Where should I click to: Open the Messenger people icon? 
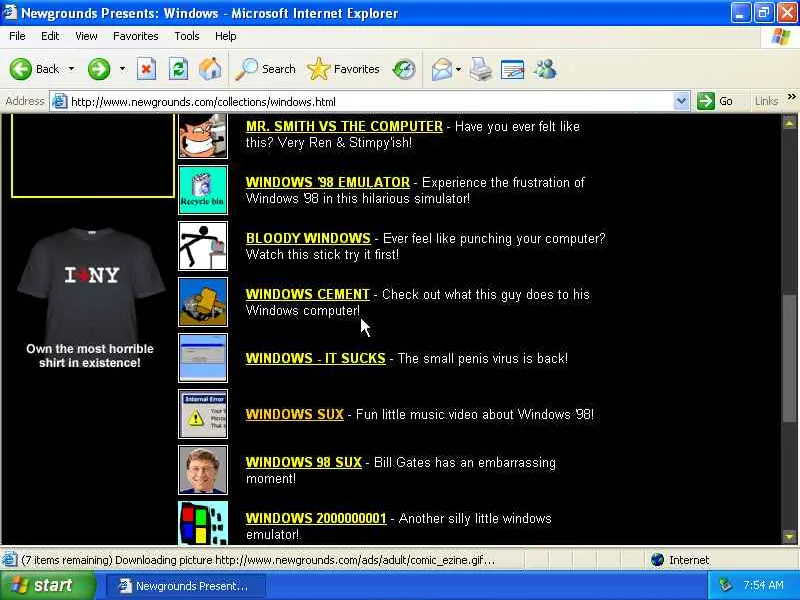[545, 69]
